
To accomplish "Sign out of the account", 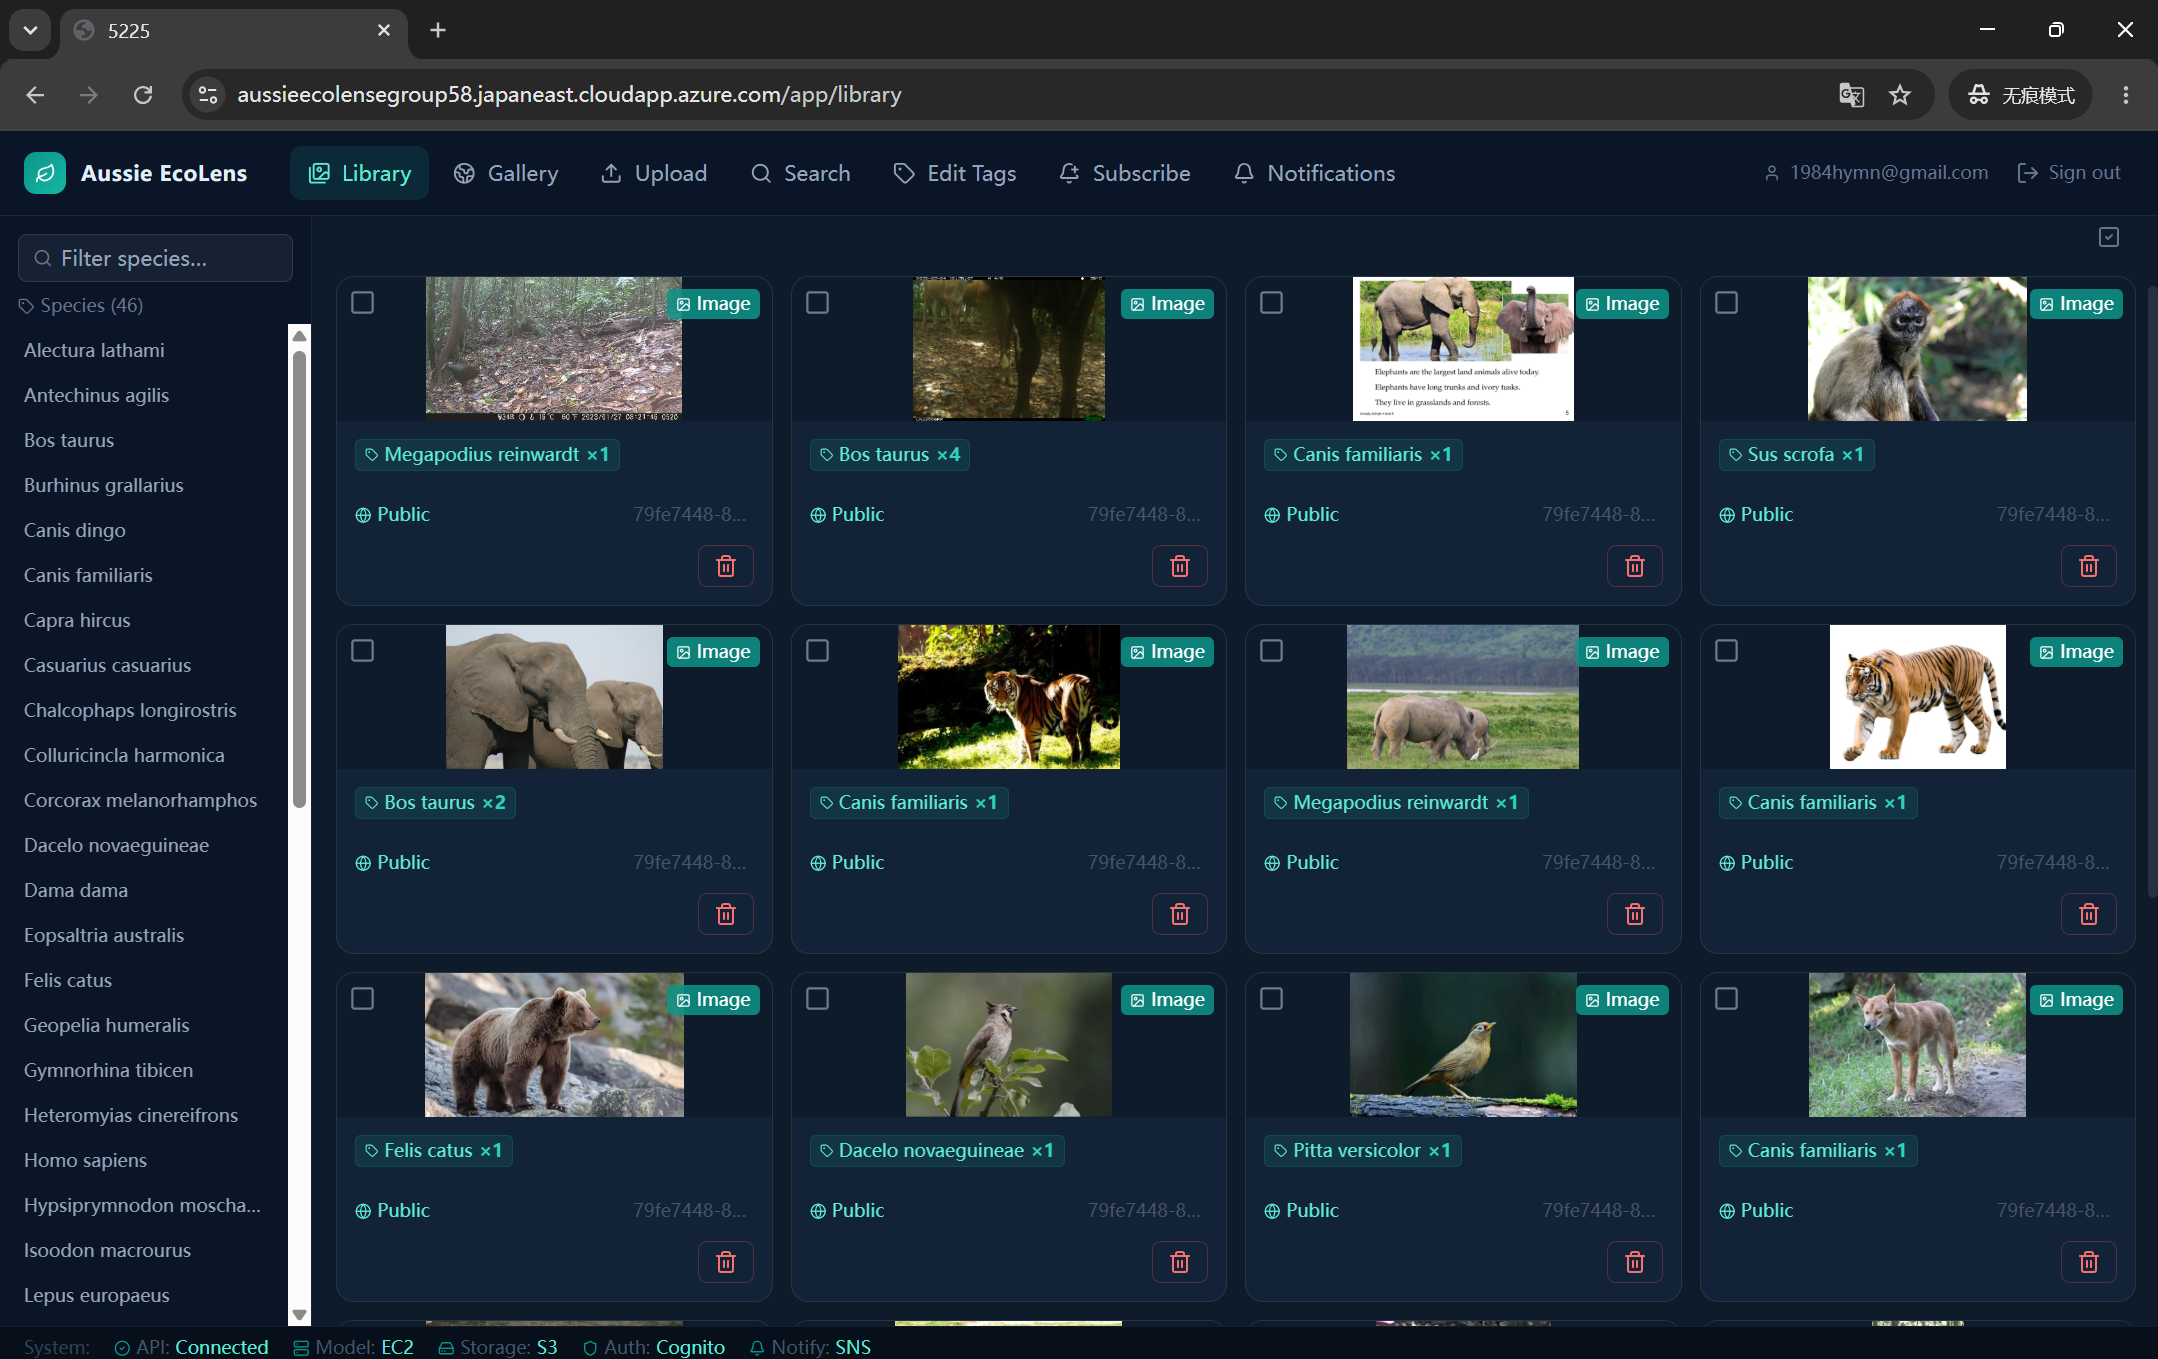I will 2069,173.
